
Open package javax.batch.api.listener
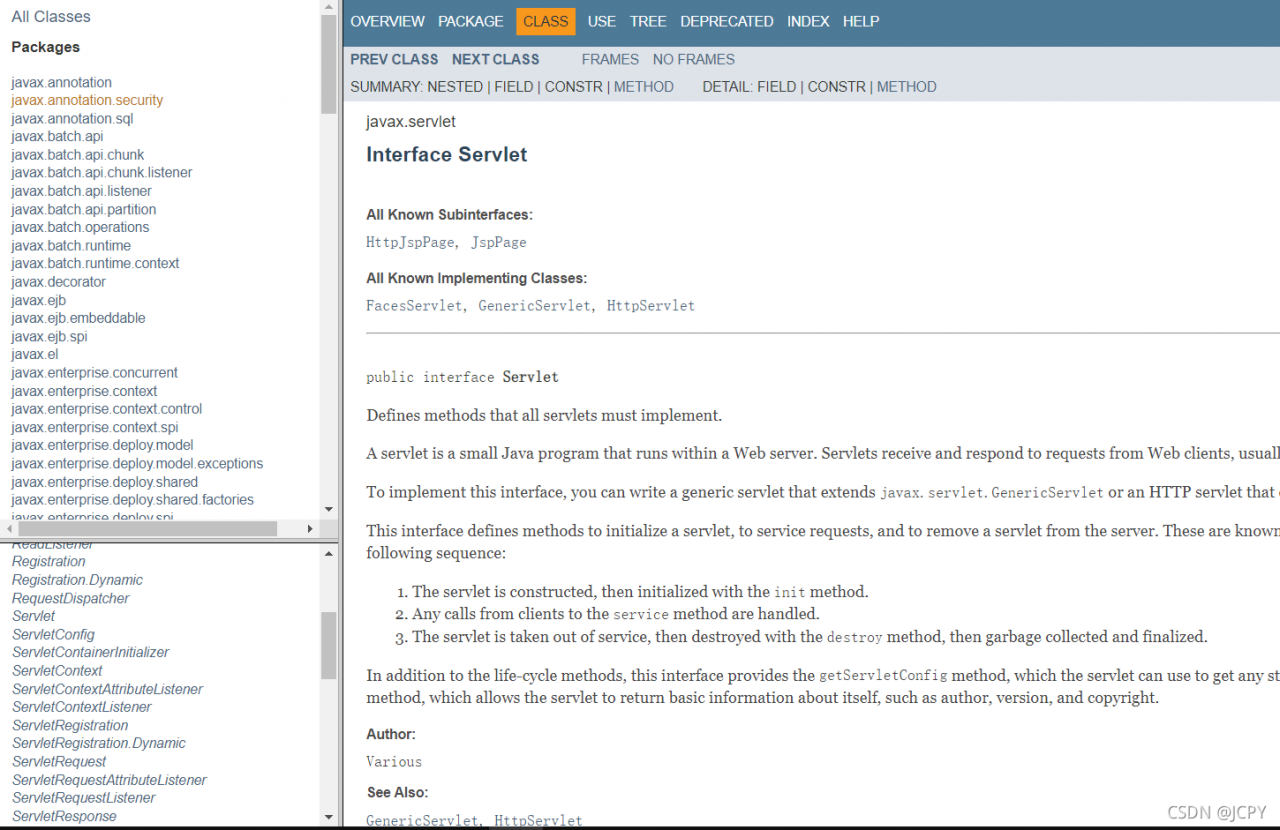[x=81, y=190]
